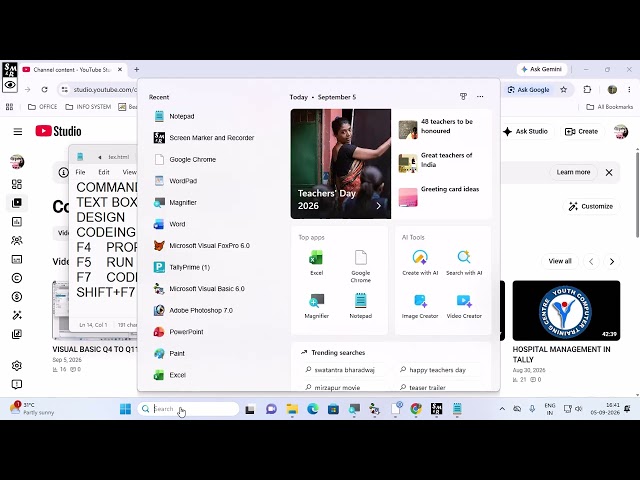Open Video Creator AI tool

[464, 306]
